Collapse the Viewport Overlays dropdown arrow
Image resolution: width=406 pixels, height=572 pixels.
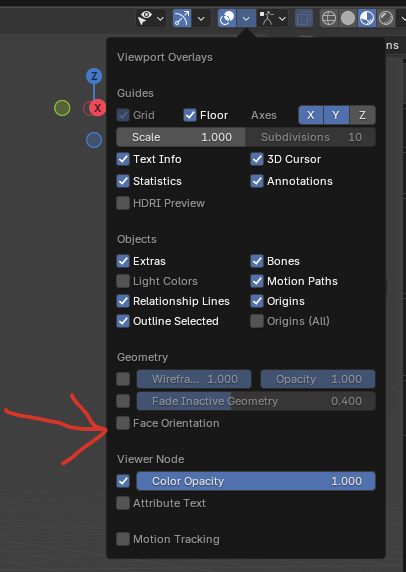(x=247, y=18)
